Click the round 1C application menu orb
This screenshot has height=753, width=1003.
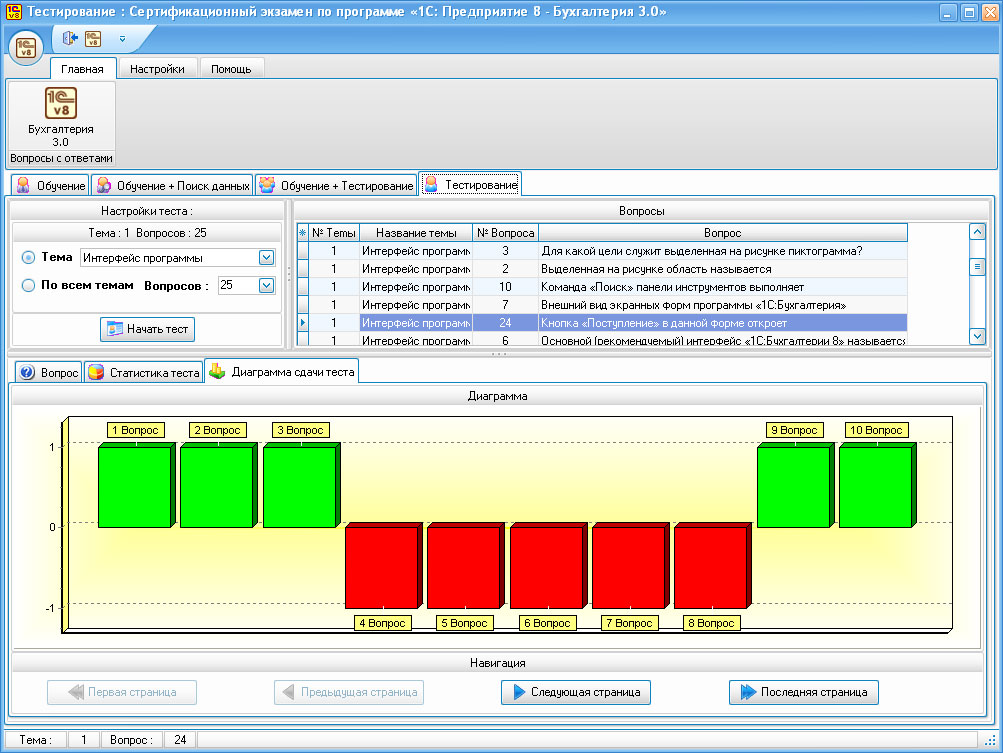tap(26, 48)
